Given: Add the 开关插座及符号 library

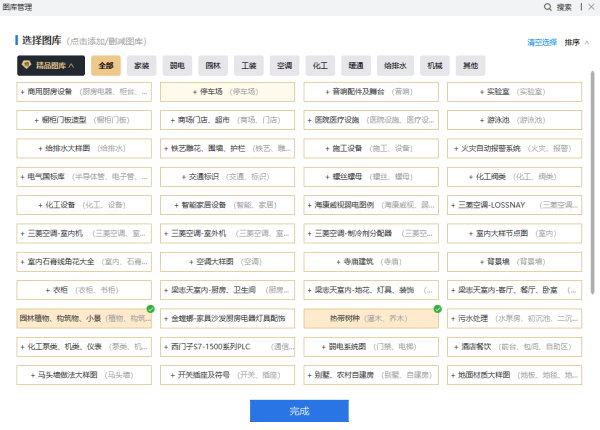Looking at the screenshot, I should tap(227, 375).
